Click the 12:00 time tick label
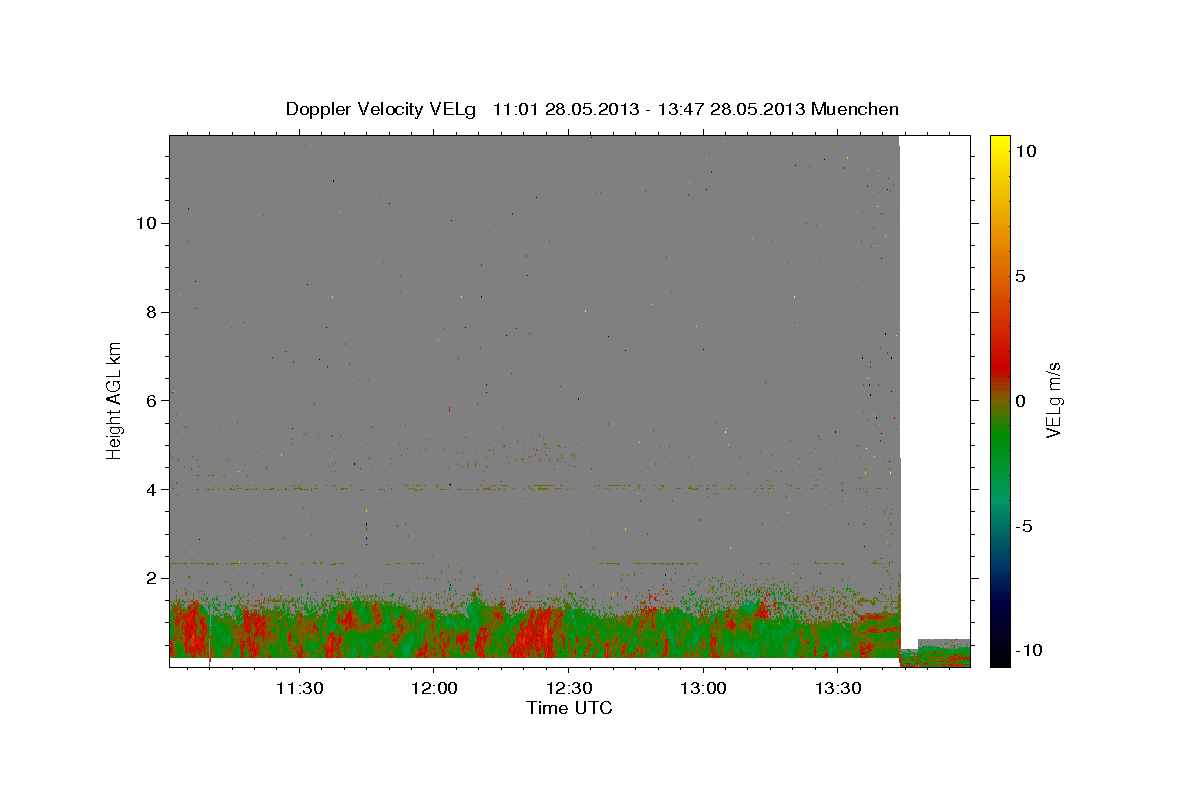Image resolution: width=1200 pixels, height=800 pixels. (x=434, y=688)
